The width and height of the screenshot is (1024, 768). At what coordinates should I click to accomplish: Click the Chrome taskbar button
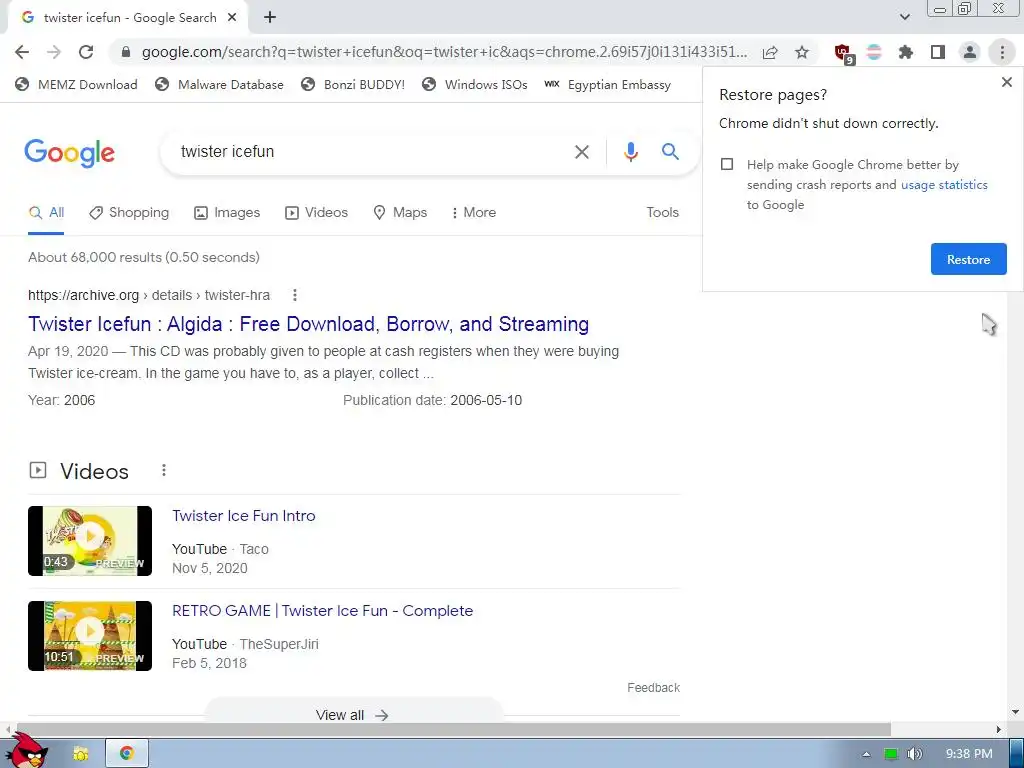pyautogui.click(x=127, y=753)
